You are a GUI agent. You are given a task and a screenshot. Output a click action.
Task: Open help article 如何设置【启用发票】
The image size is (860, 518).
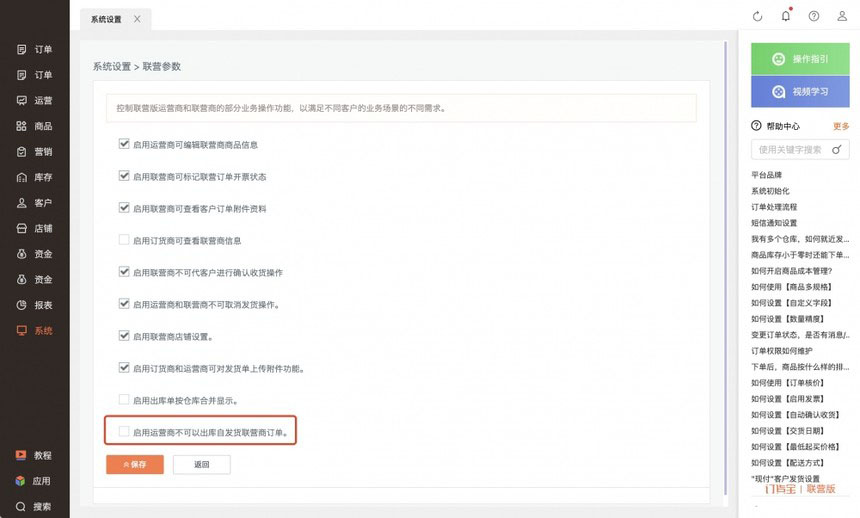coord(788,399)
